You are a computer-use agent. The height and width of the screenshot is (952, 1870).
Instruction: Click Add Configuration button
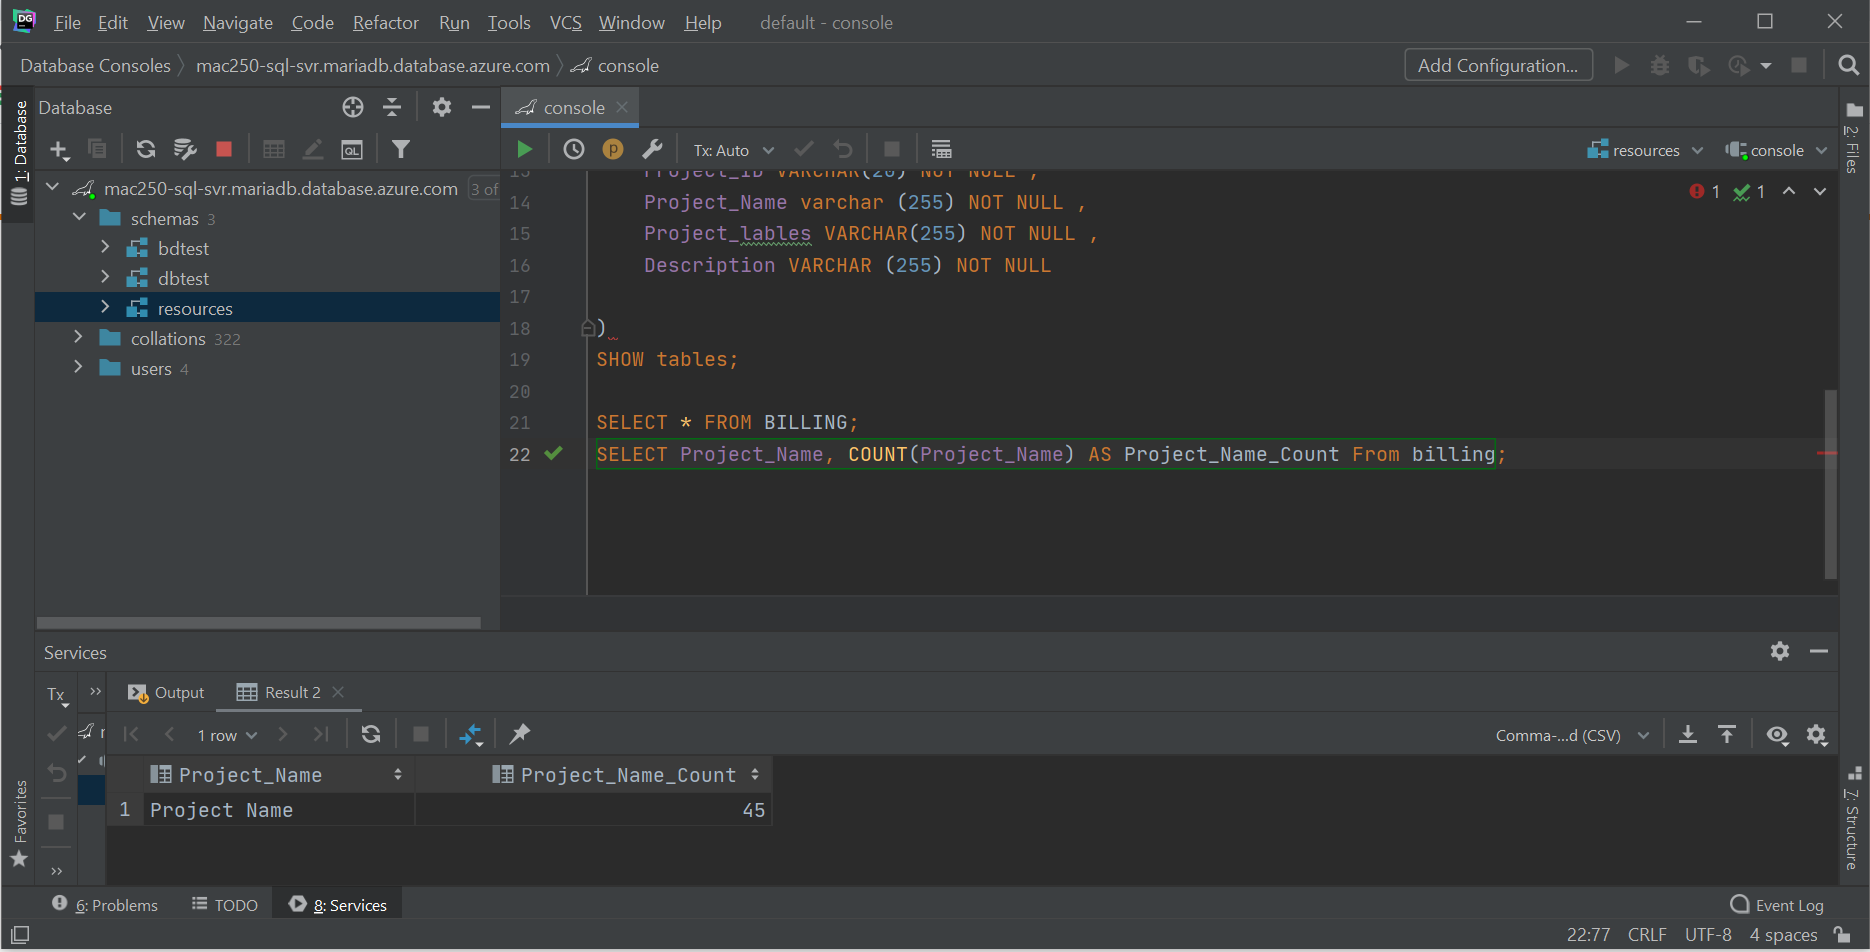[x=1498, y=65]
